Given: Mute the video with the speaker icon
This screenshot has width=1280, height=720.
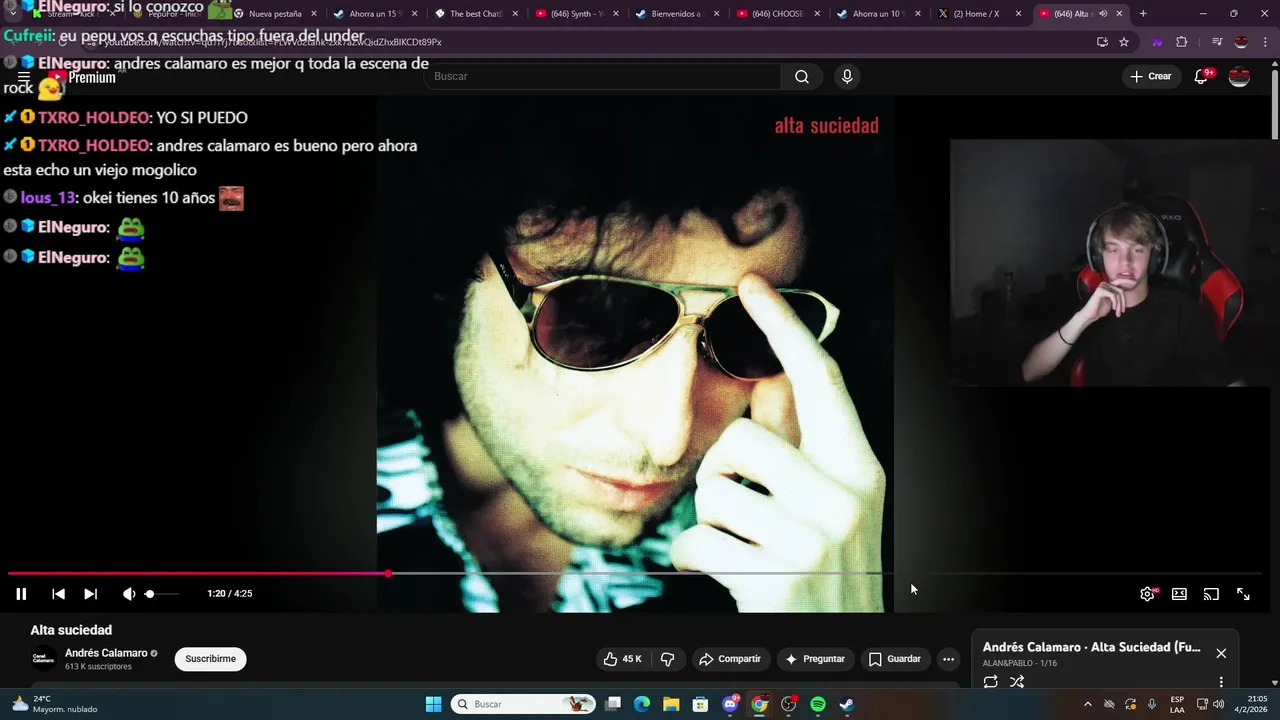Looking at the screenshot, I should pyautogui.click(x=128, y=594).
